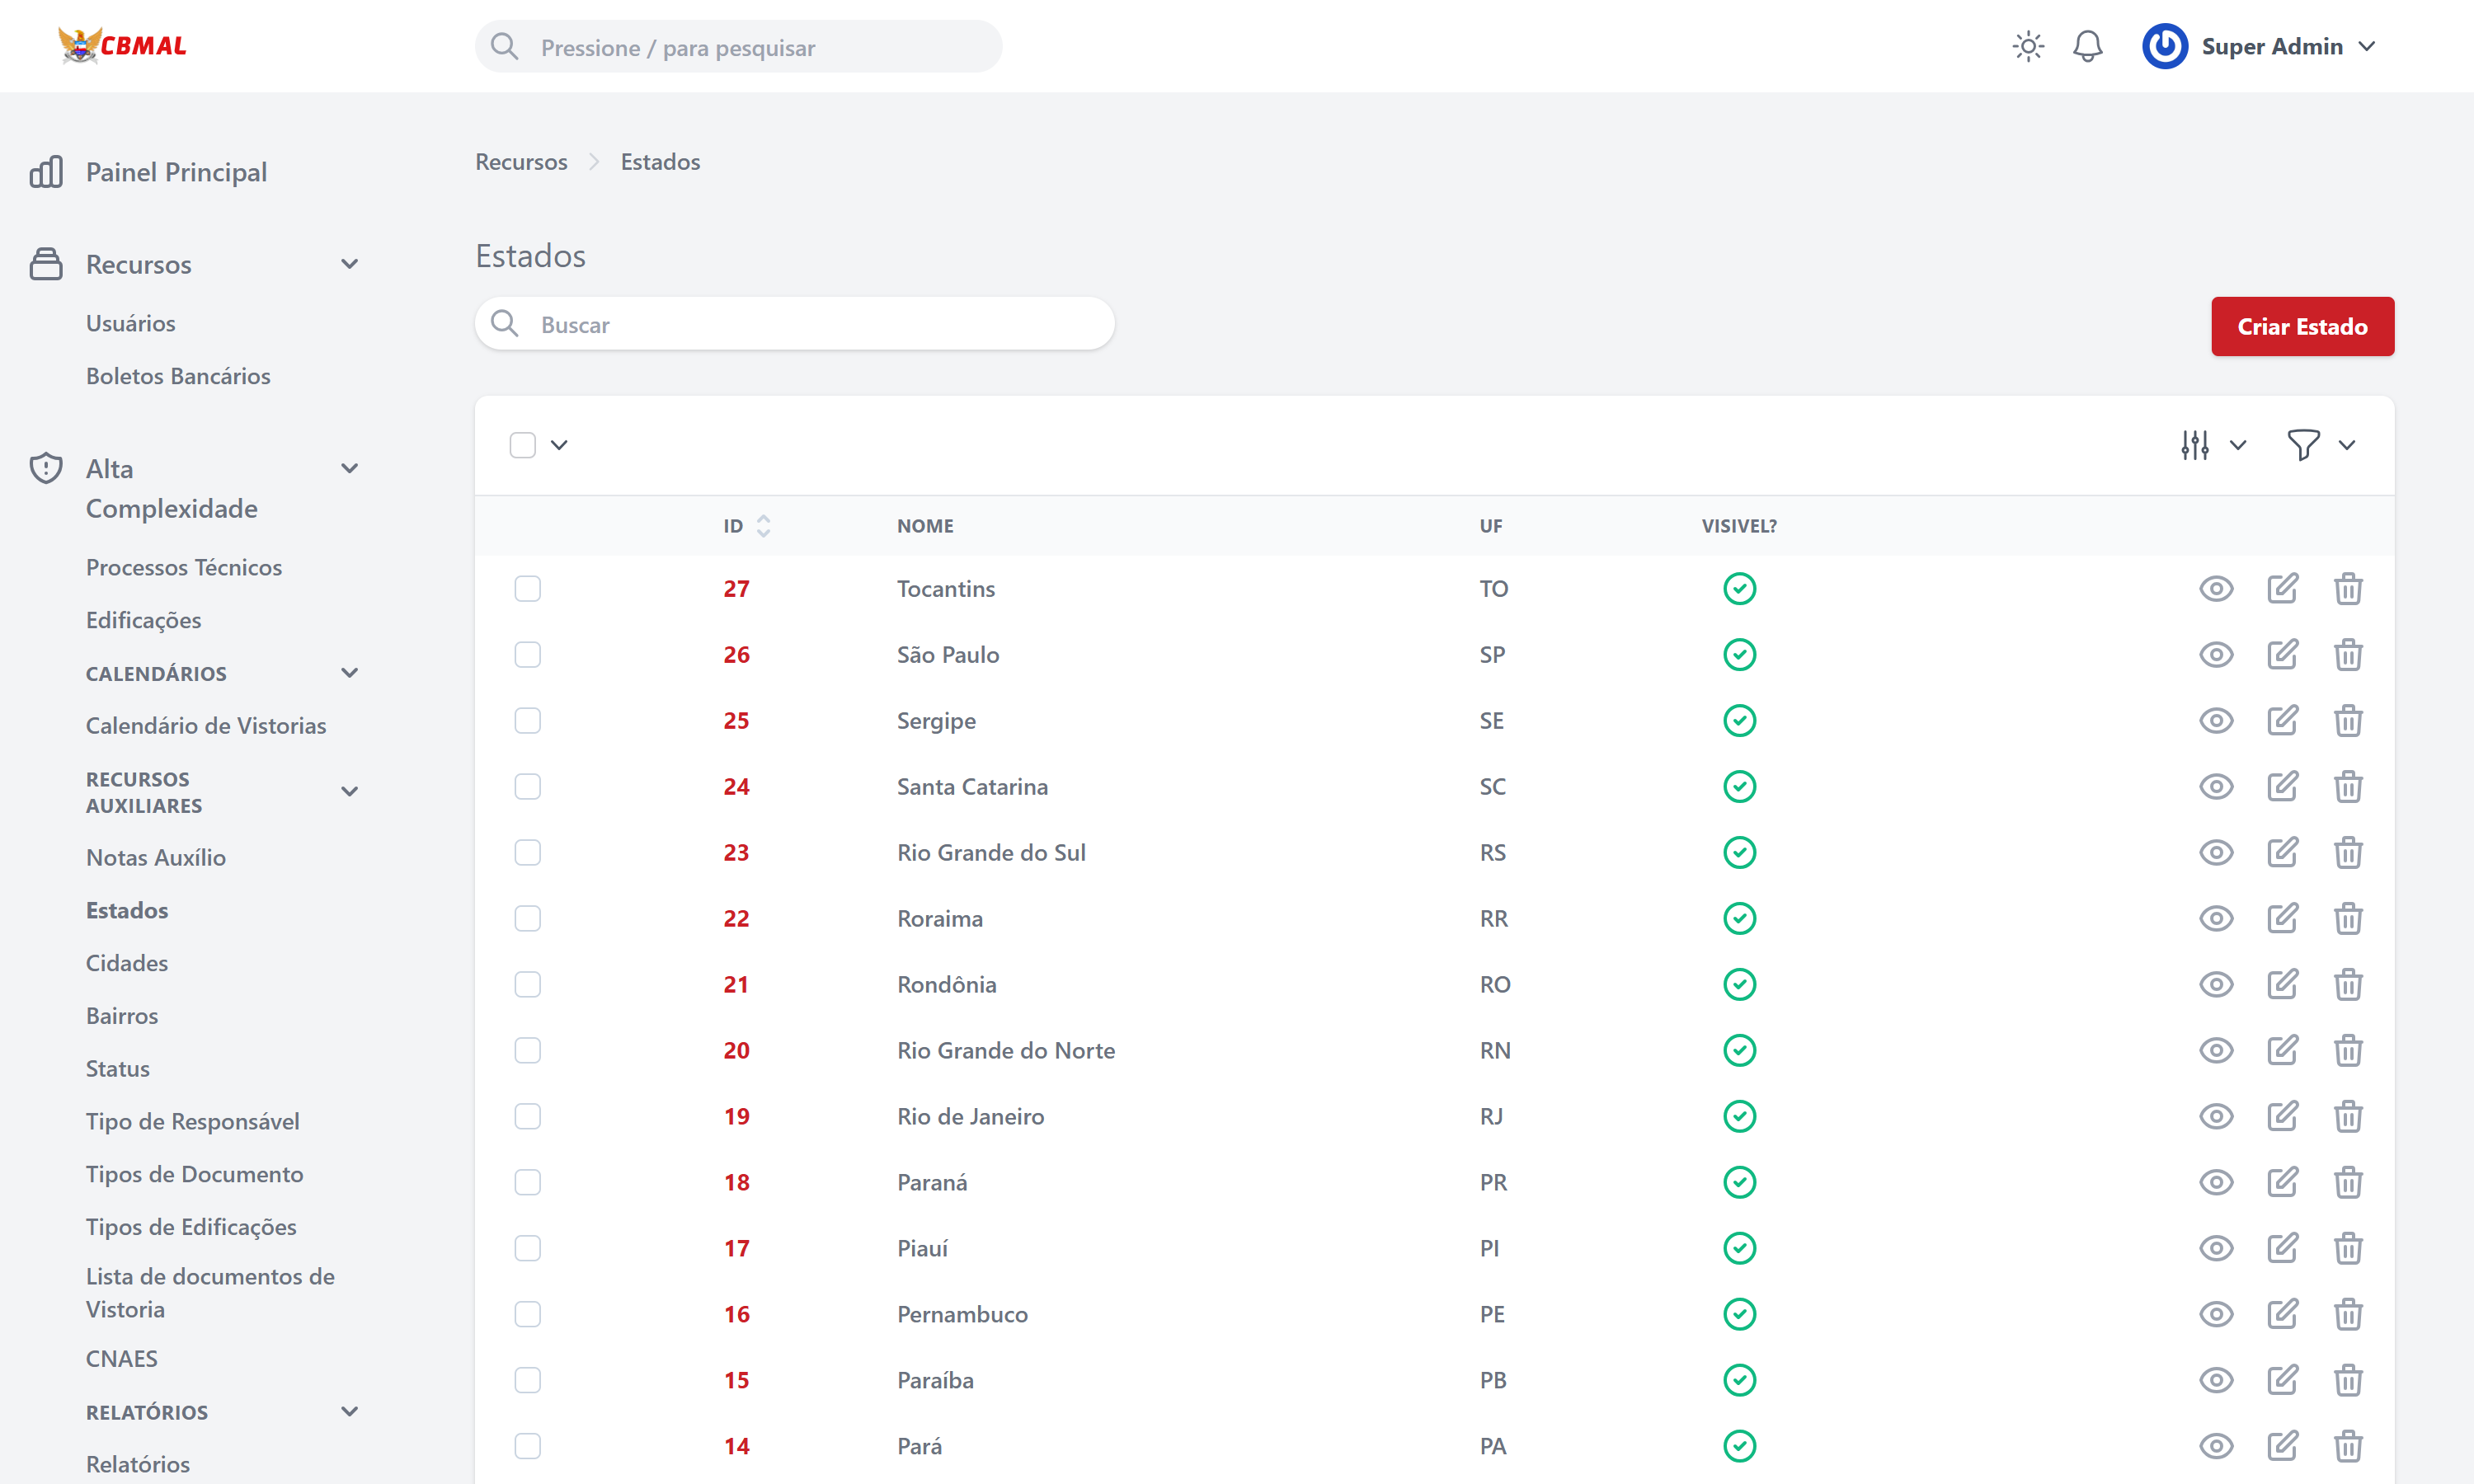
Task: Open notifications bell icon
Action: 2087,47
